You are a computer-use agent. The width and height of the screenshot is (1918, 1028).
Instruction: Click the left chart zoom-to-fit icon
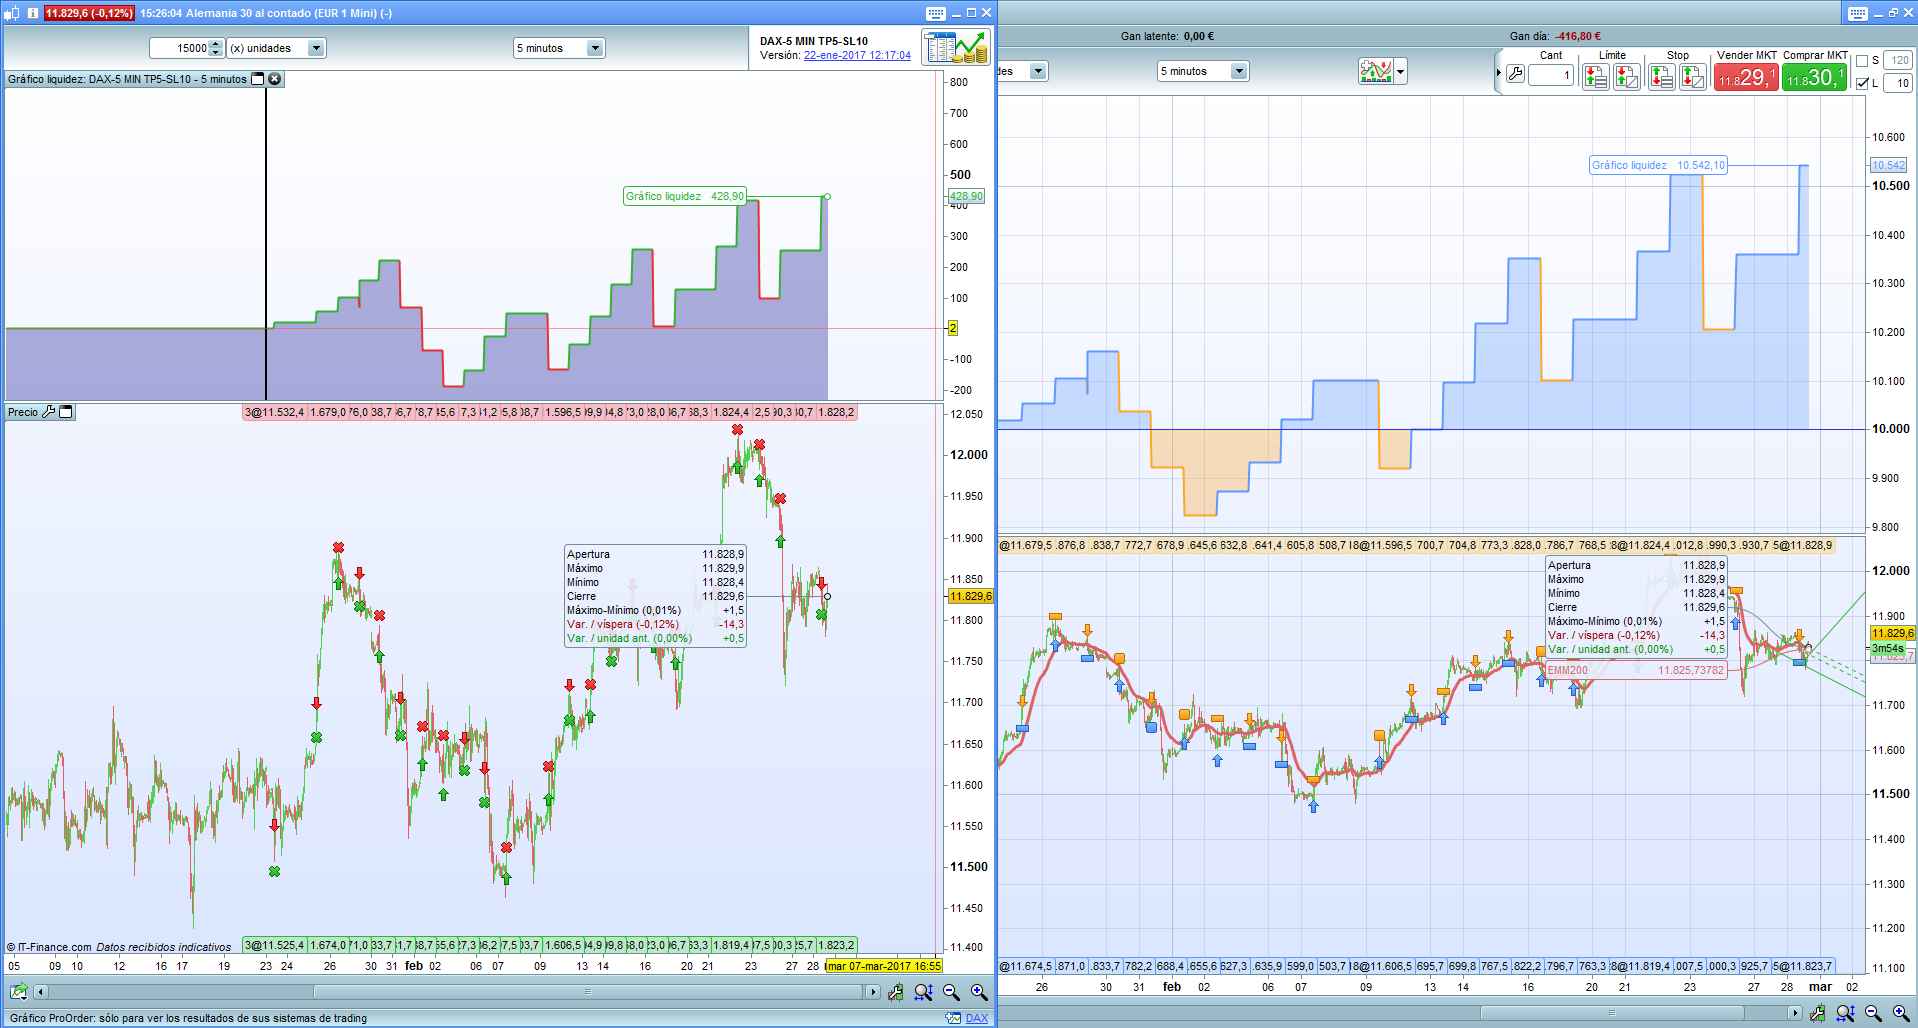tap(923, 992)
